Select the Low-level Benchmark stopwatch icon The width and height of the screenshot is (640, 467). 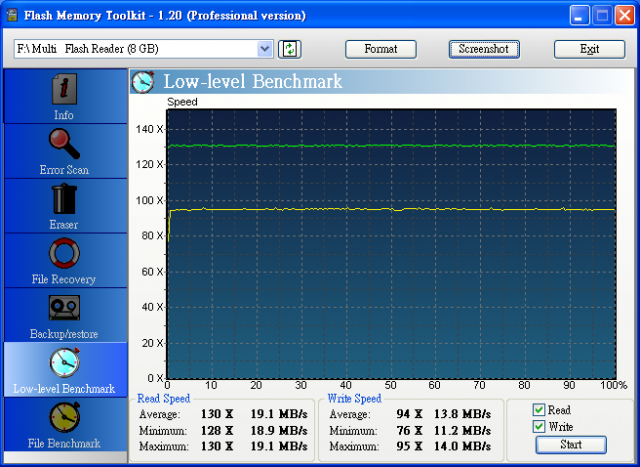[x=64, y=362]
